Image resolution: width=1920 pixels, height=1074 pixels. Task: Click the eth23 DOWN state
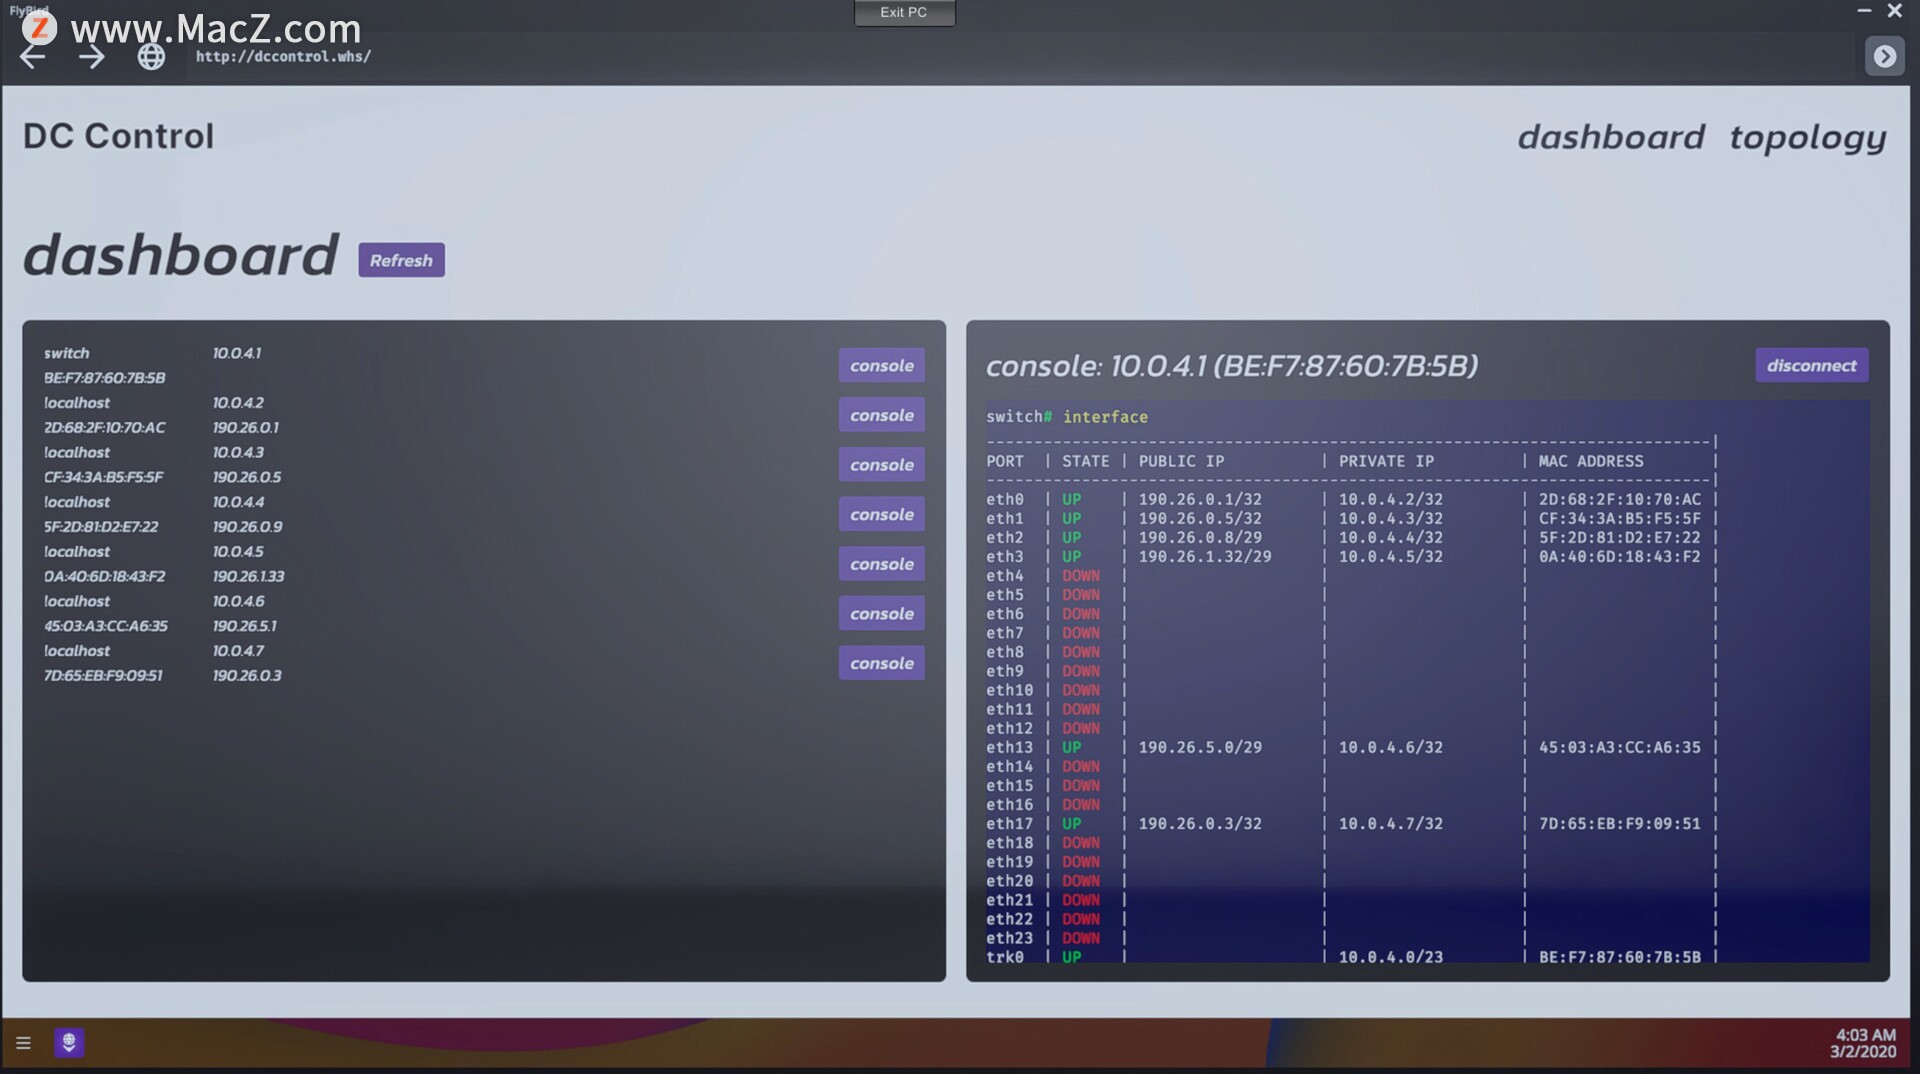click(x=1080, y=938)
